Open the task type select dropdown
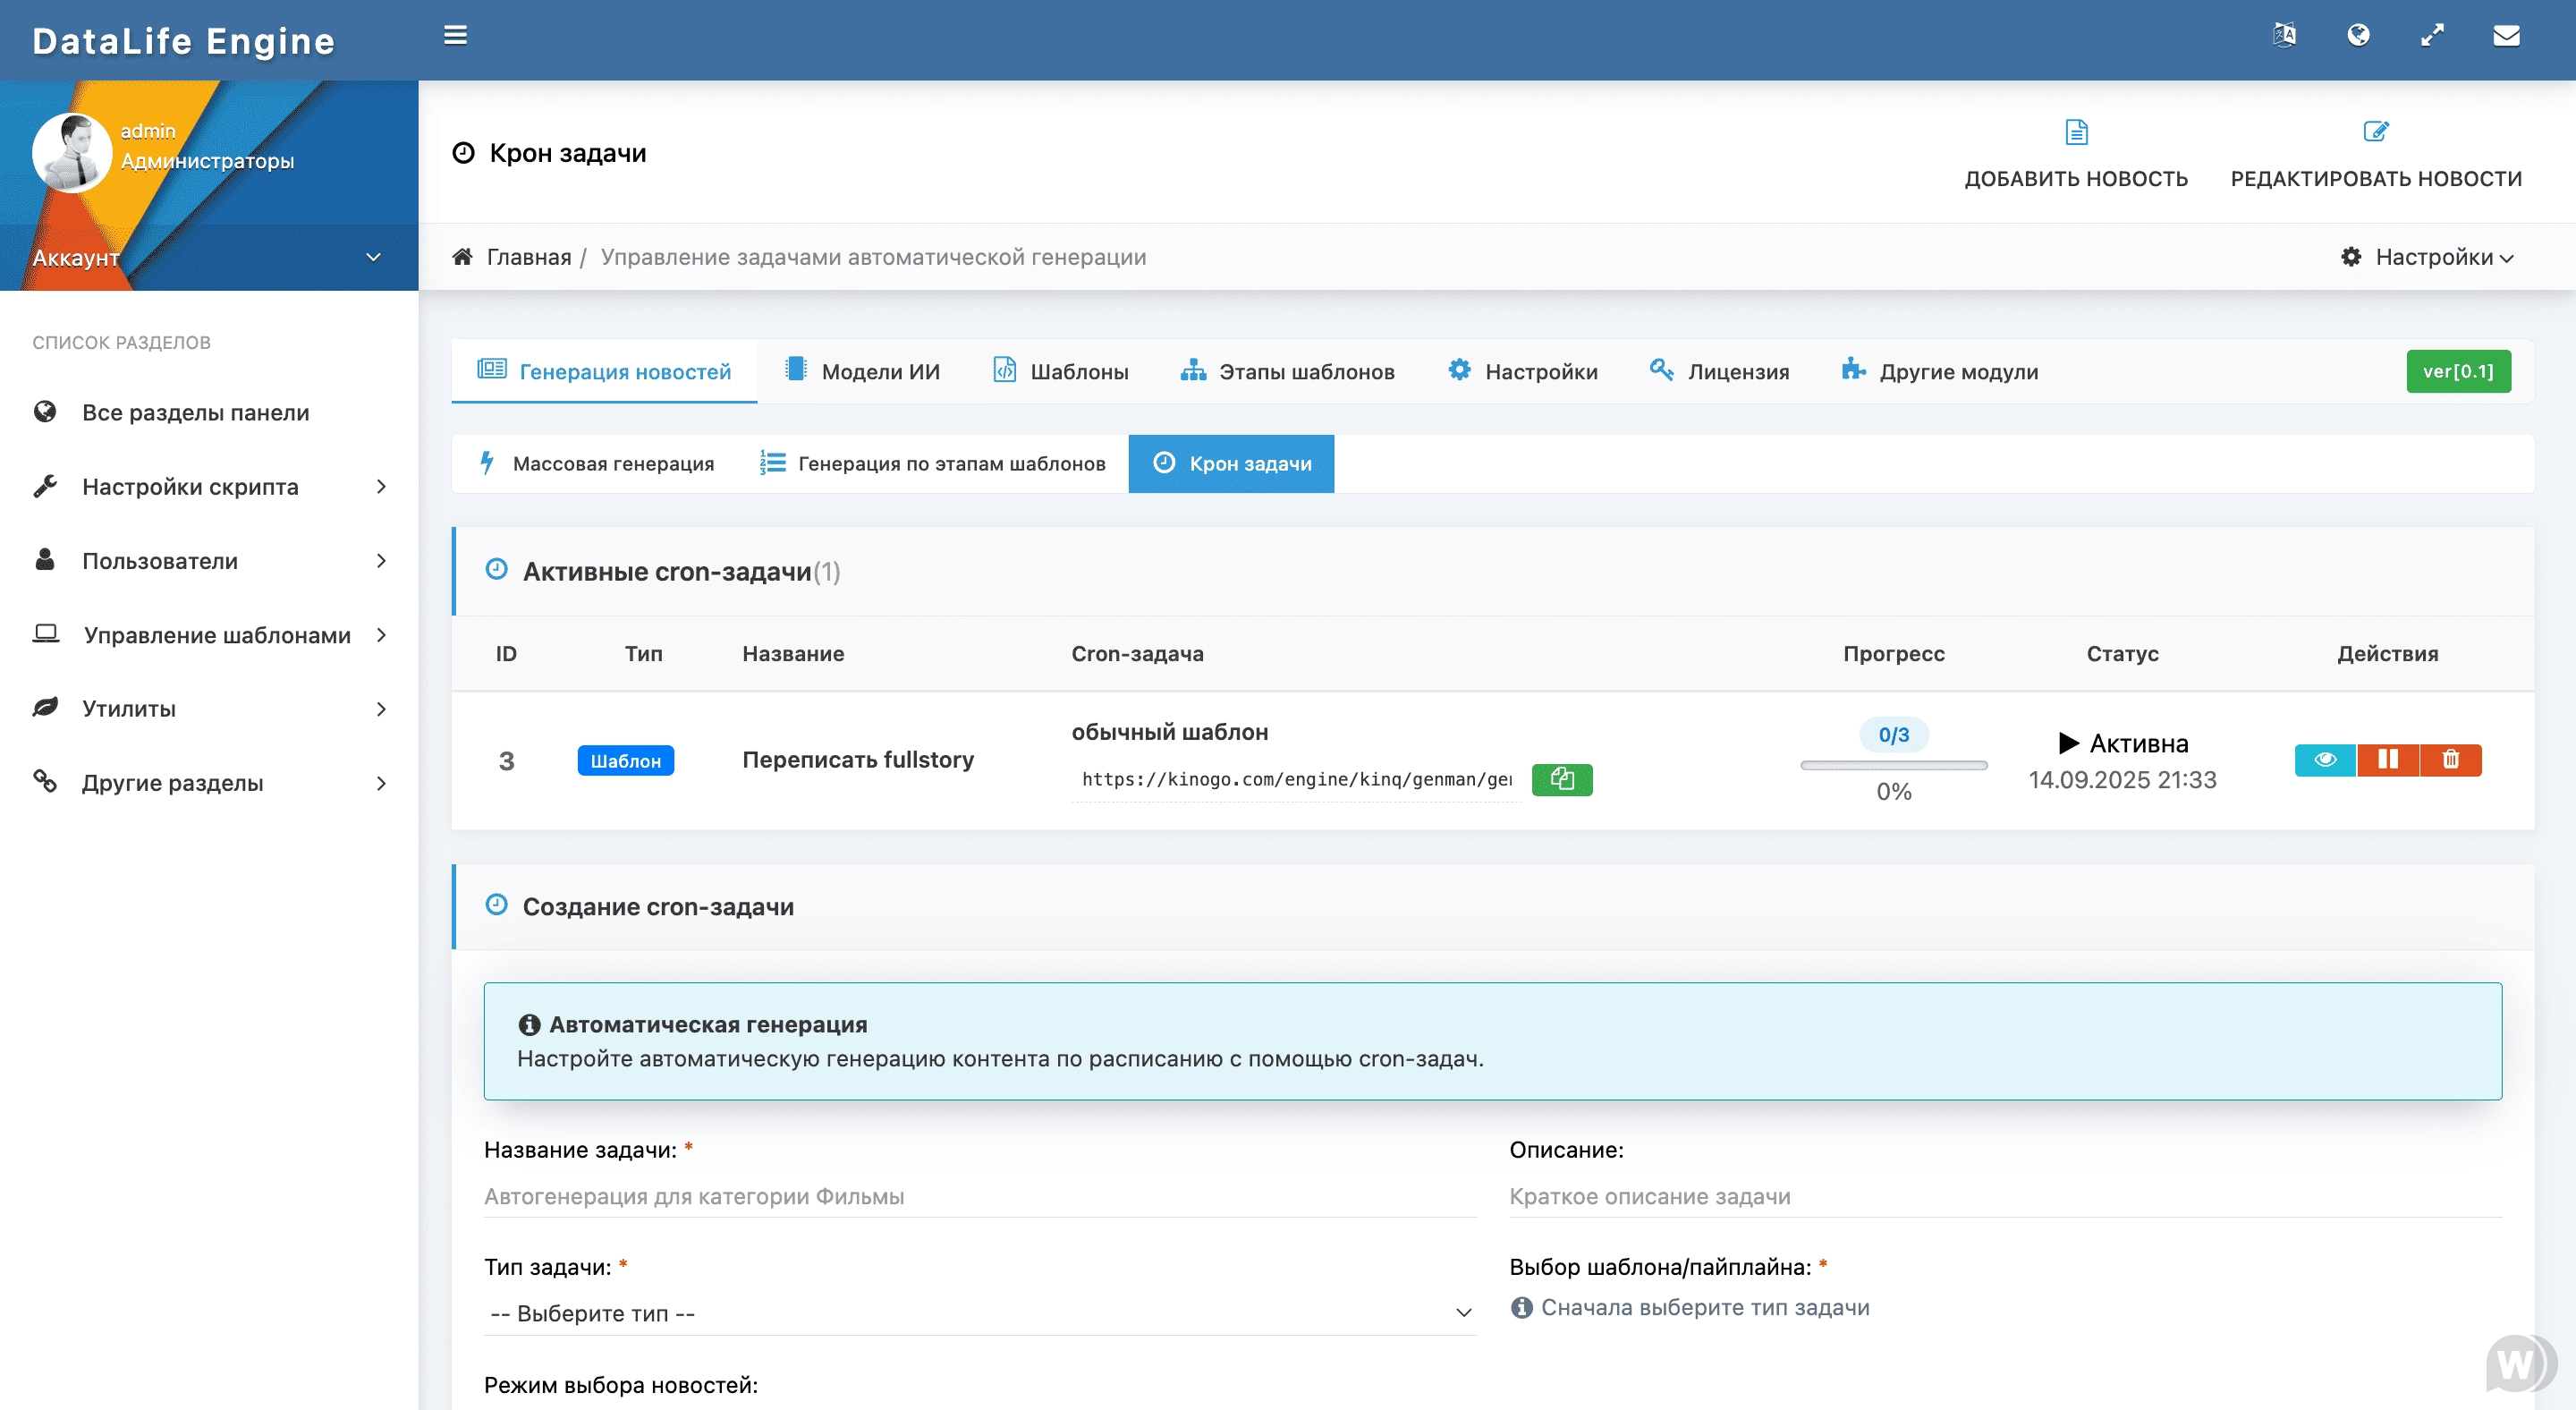This screenshot has width=2576, height=1410. click(x=980, y=1313)
